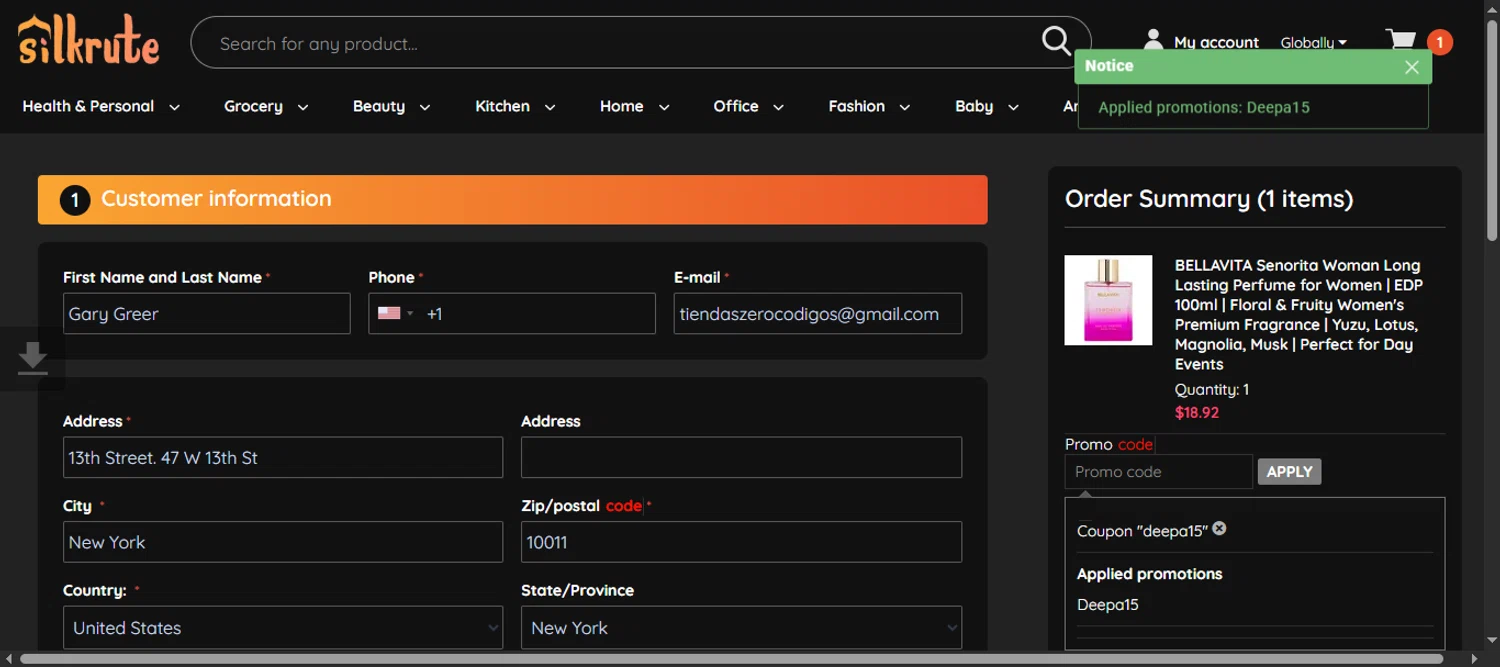The width and height of the screenshot is (1500, 667).
Task: Click the empty second Address field
Action: [x=741, y=457]
